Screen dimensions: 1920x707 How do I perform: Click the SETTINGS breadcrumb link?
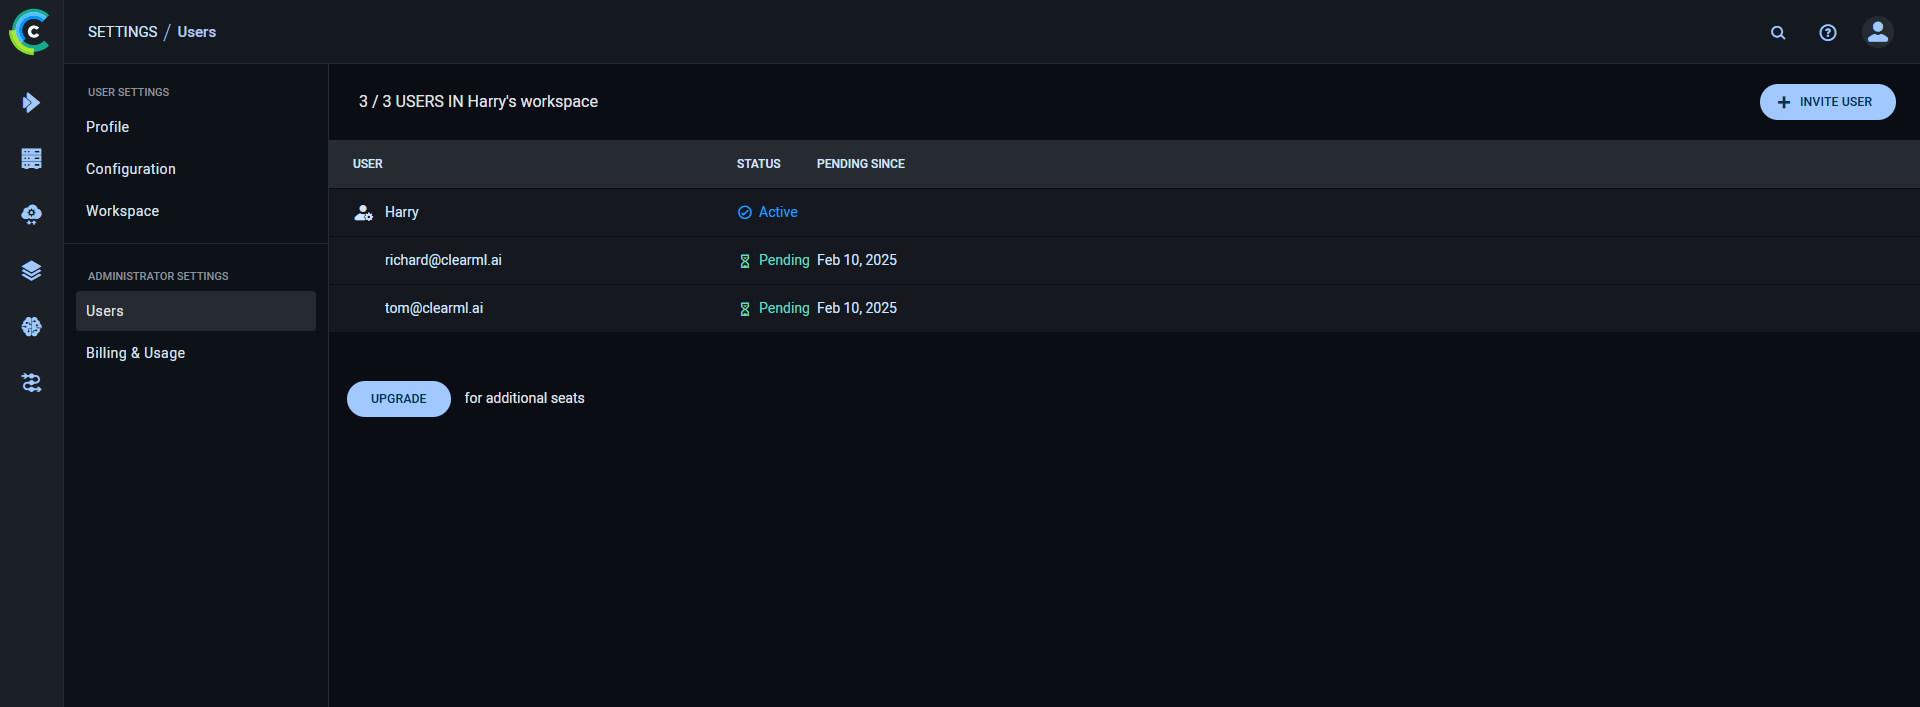122,32
